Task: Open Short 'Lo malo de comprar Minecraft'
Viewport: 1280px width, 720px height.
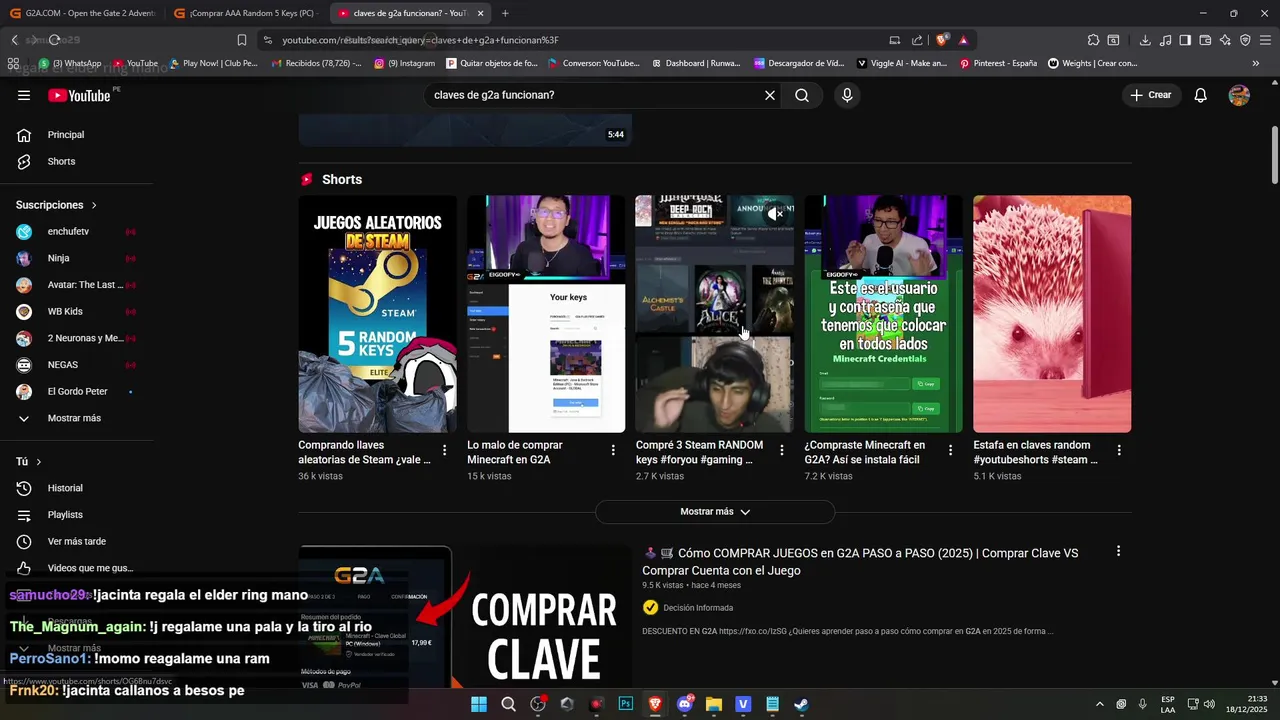Action: tap(546, 314)
